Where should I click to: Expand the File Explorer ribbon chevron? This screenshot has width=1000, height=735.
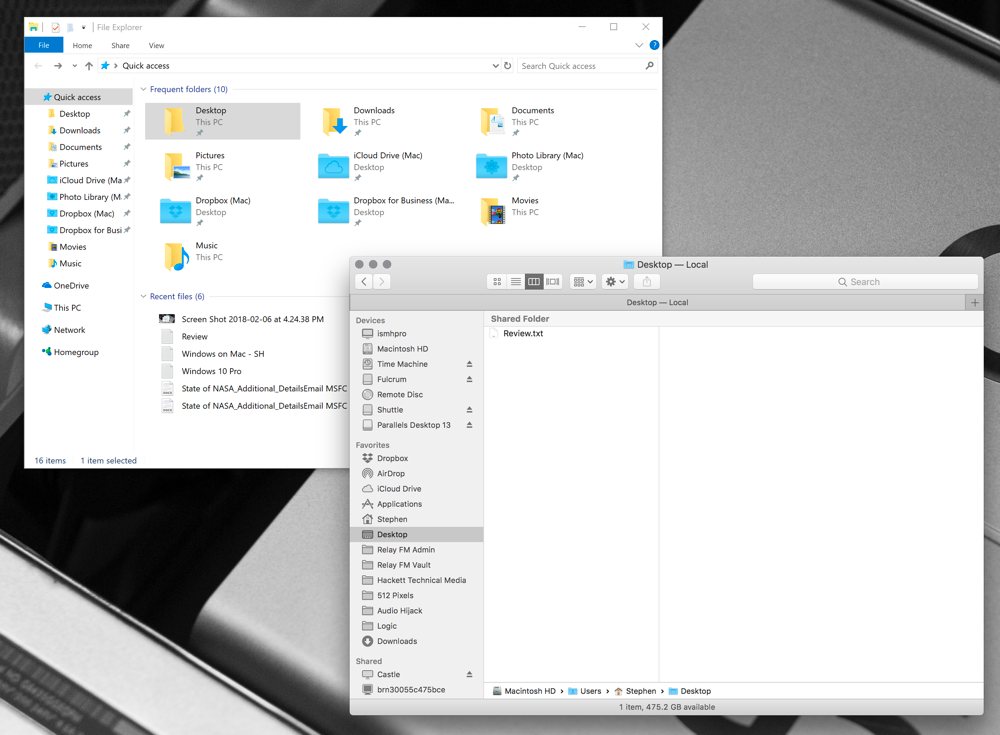pyautogui.click(x=639, y=45)
